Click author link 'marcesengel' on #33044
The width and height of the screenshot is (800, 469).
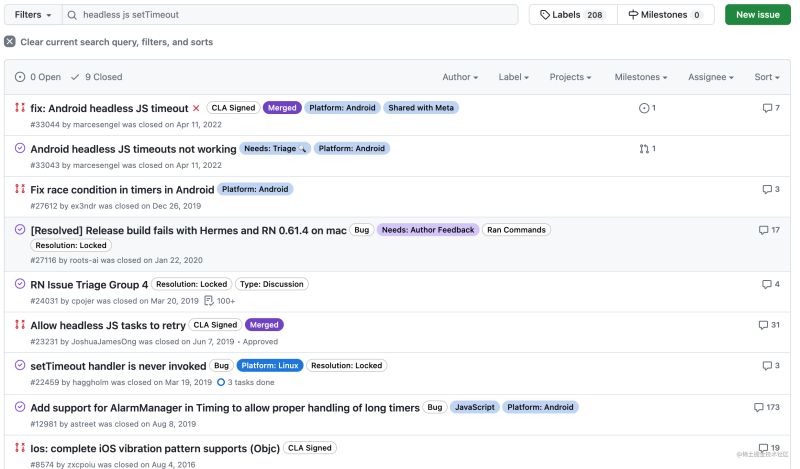click(x=96, y=125)
